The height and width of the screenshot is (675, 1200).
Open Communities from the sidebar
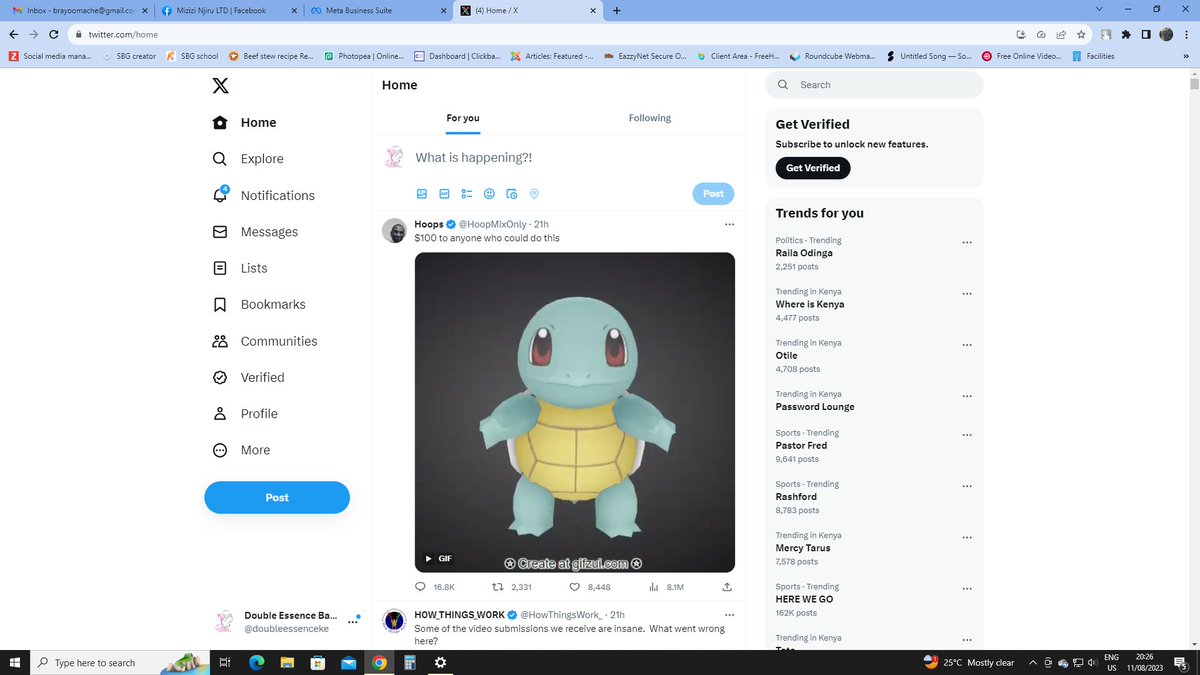coord(265,341)
